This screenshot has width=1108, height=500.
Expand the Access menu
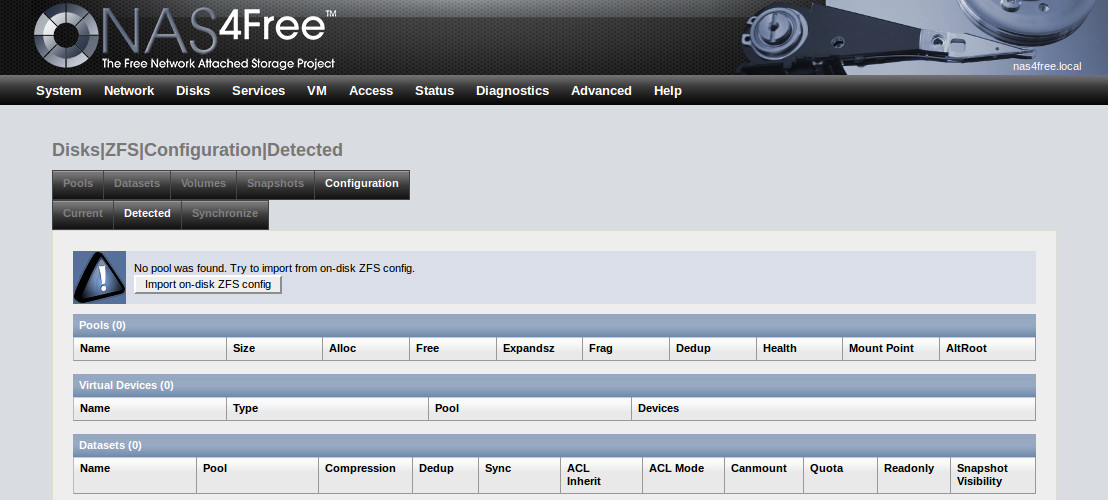pyautogui.click(x=371, y=91)
